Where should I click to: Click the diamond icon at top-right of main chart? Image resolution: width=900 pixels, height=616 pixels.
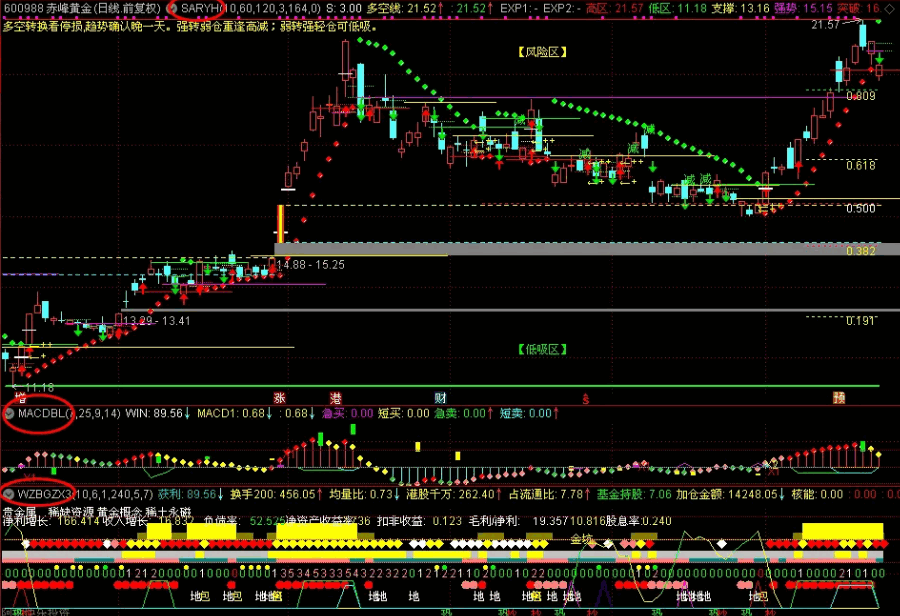tap(889, 9)
